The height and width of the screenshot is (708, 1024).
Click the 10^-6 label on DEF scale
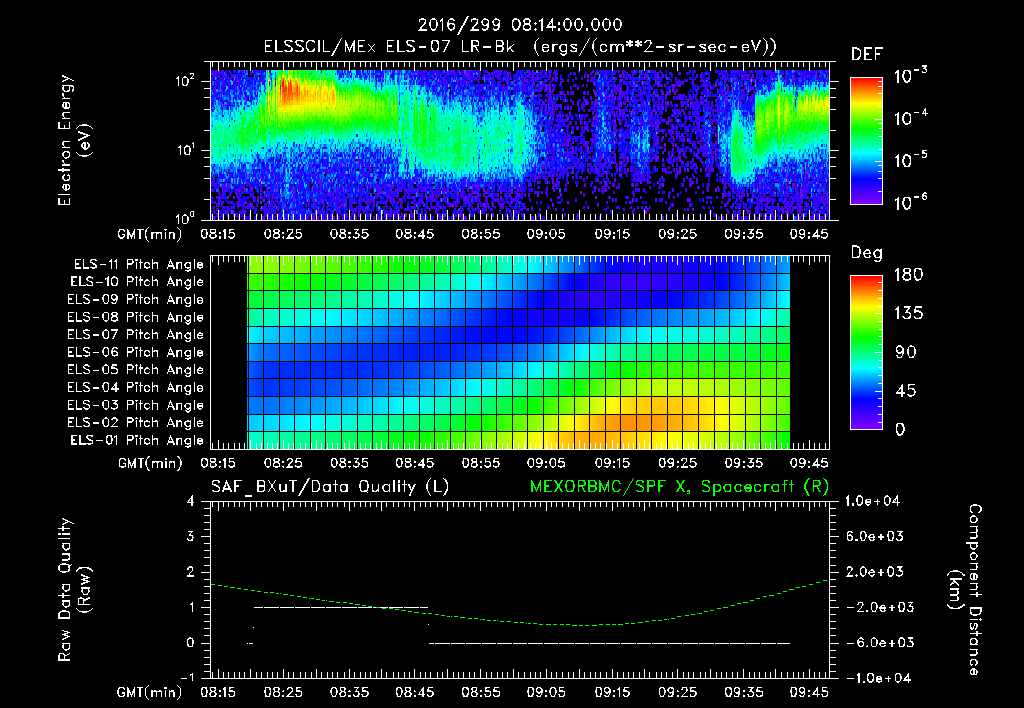tap(910, 202)
